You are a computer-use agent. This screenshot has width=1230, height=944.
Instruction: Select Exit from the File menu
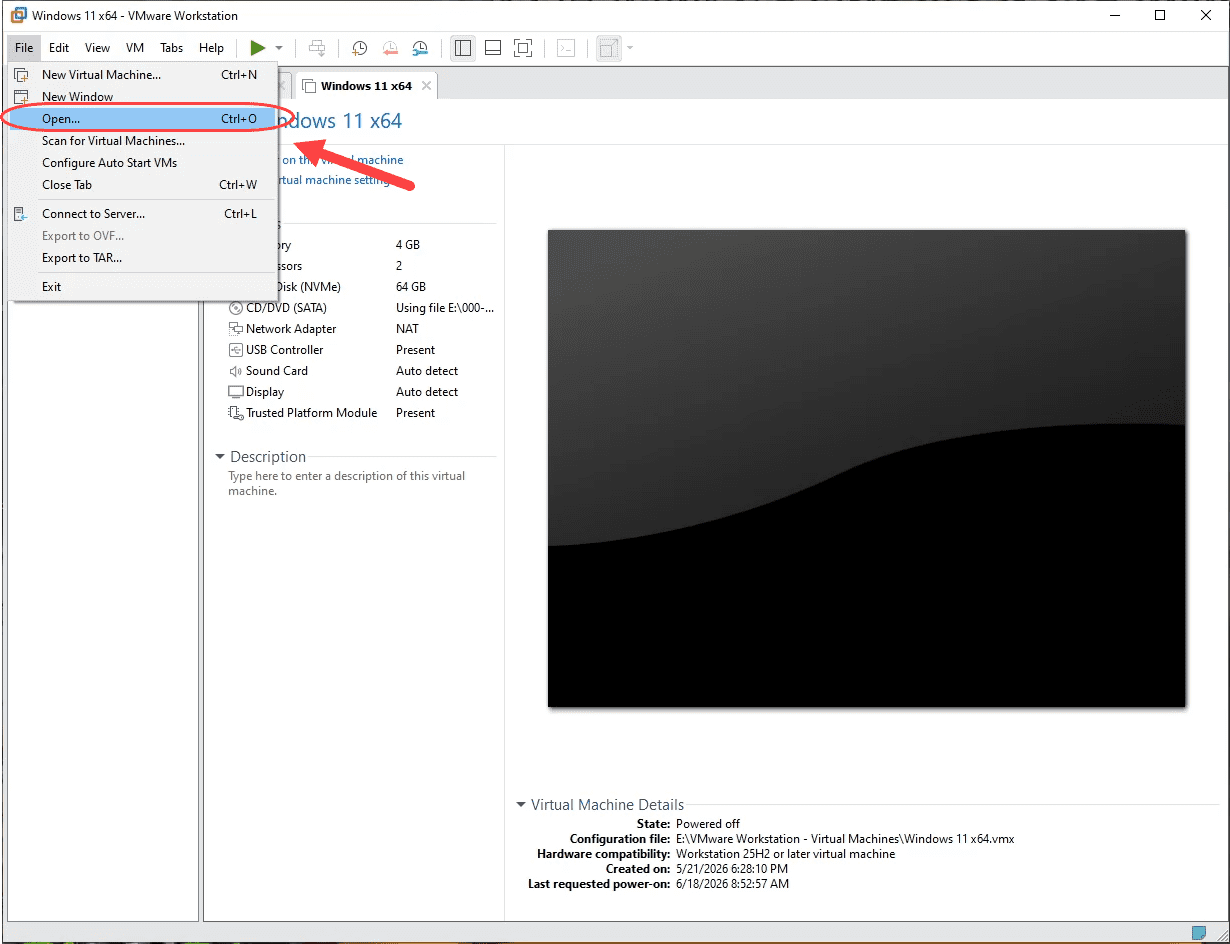(143, 287)
